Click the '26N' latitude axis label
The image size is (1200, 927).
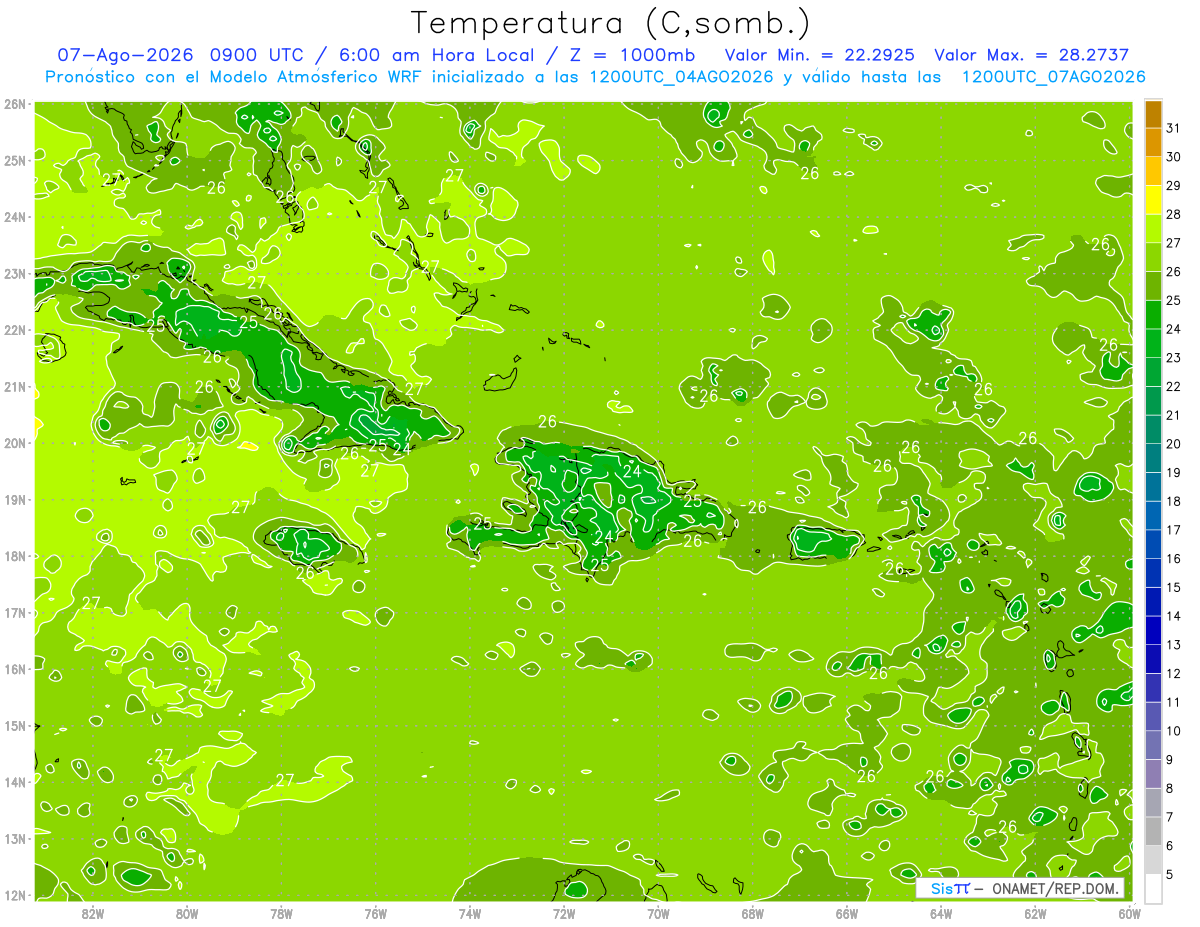coord(16,104)
